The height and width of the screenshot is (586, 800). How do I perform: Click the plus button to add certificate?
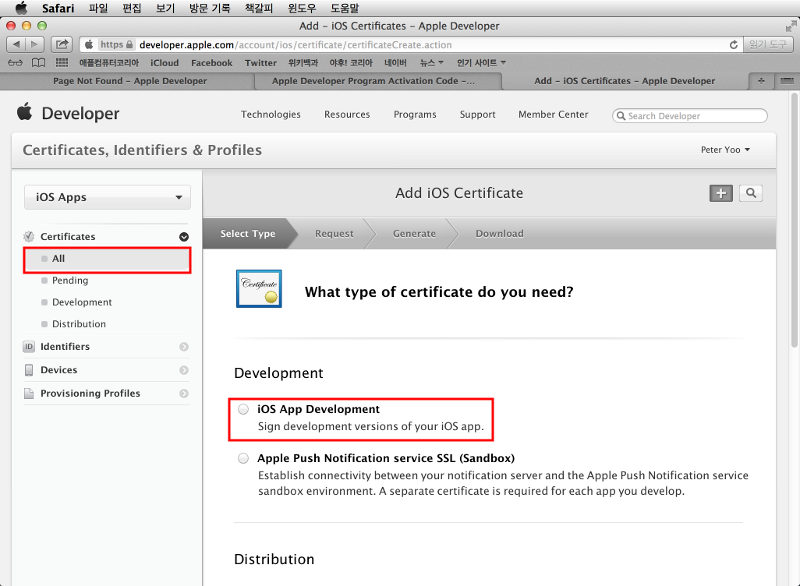721,193
